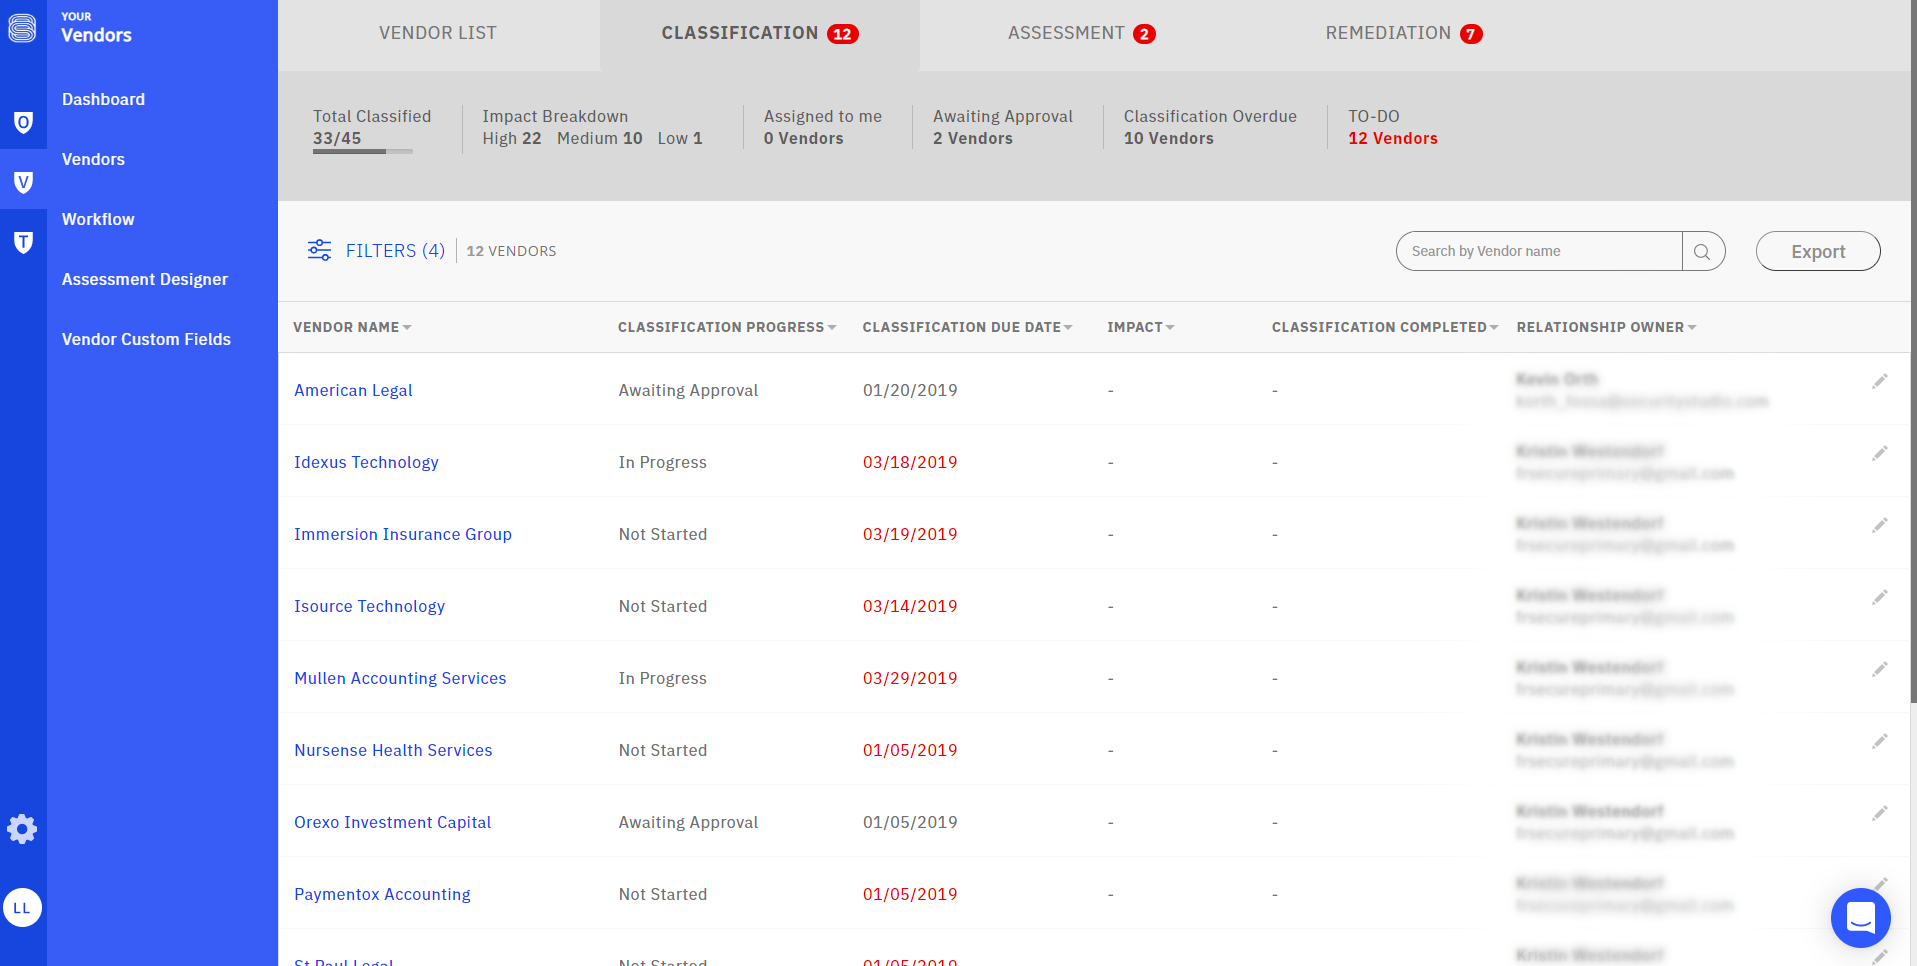1917x966 pixels.
Task: Click the TO-DO 12 Vendors stat
Action: tap(1393, 127)
